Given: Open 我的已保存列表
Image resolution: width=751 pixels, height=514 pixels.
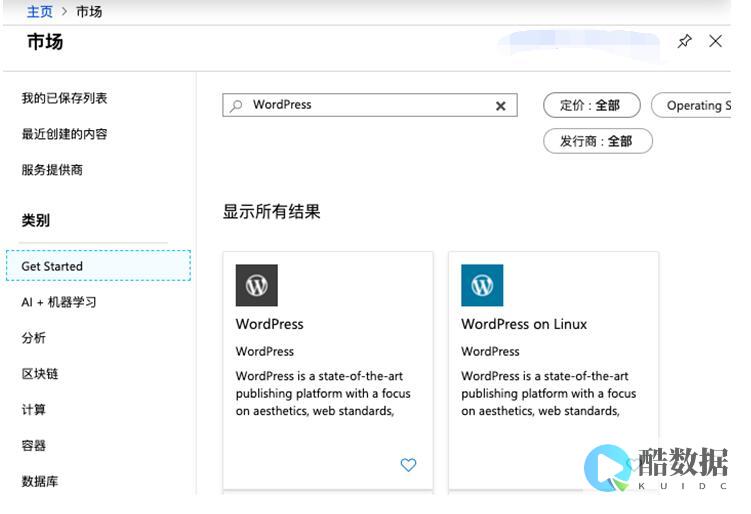Looking at the screenshot, I should tap(64, 98).
